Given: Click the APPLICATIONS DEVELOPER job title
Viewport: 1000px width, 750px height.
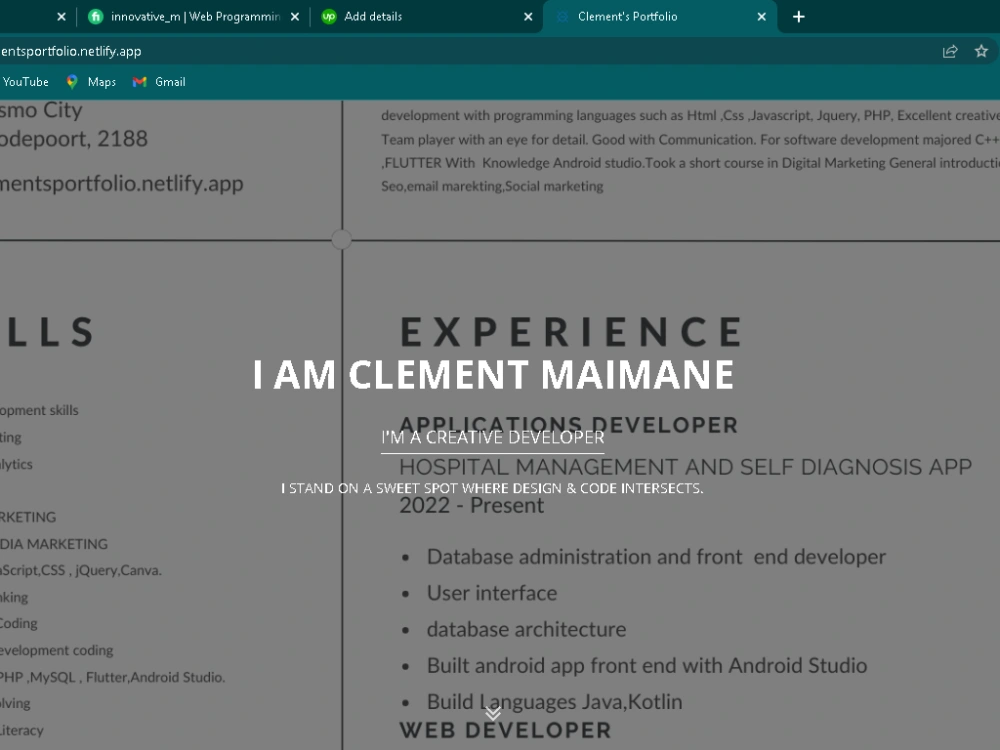Looking at the screenshot, I should coord(568,425).
